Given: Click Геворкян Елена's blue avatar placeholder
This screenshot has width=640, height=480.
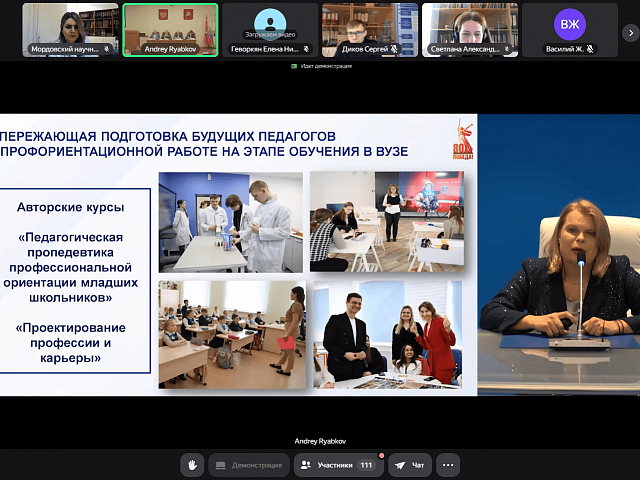Looking at the screenshot, I should coord(270,22).
